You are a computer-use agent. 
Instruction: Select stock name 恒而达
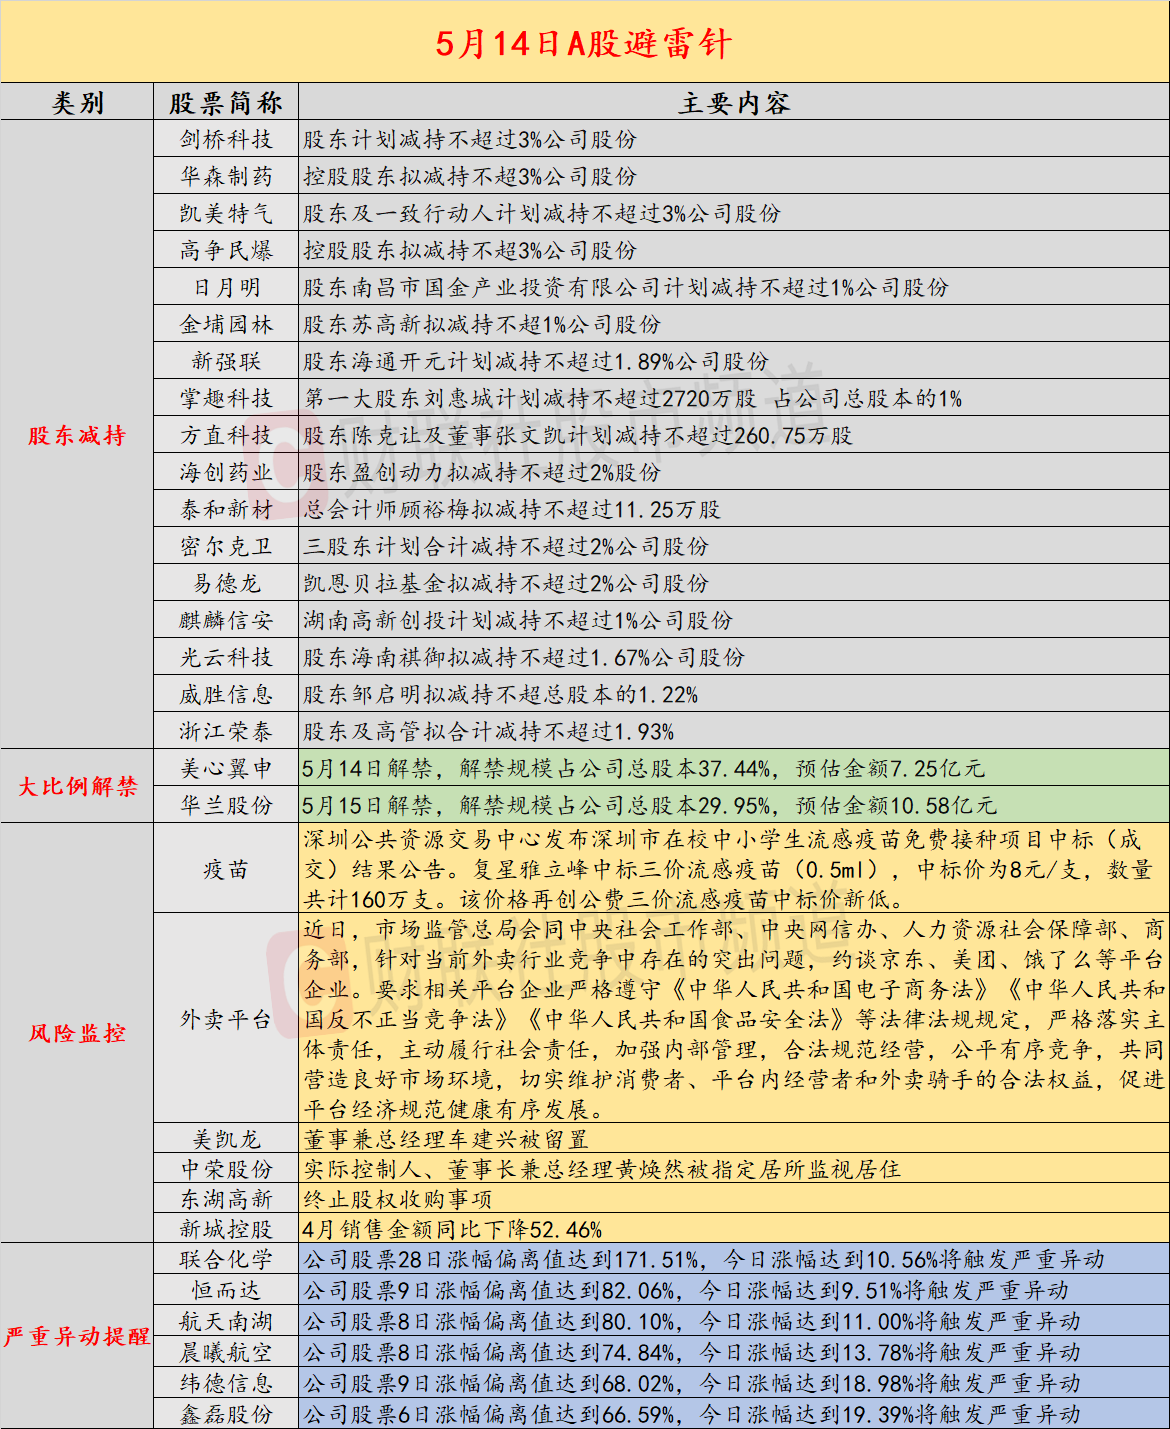pos(226,1290)
